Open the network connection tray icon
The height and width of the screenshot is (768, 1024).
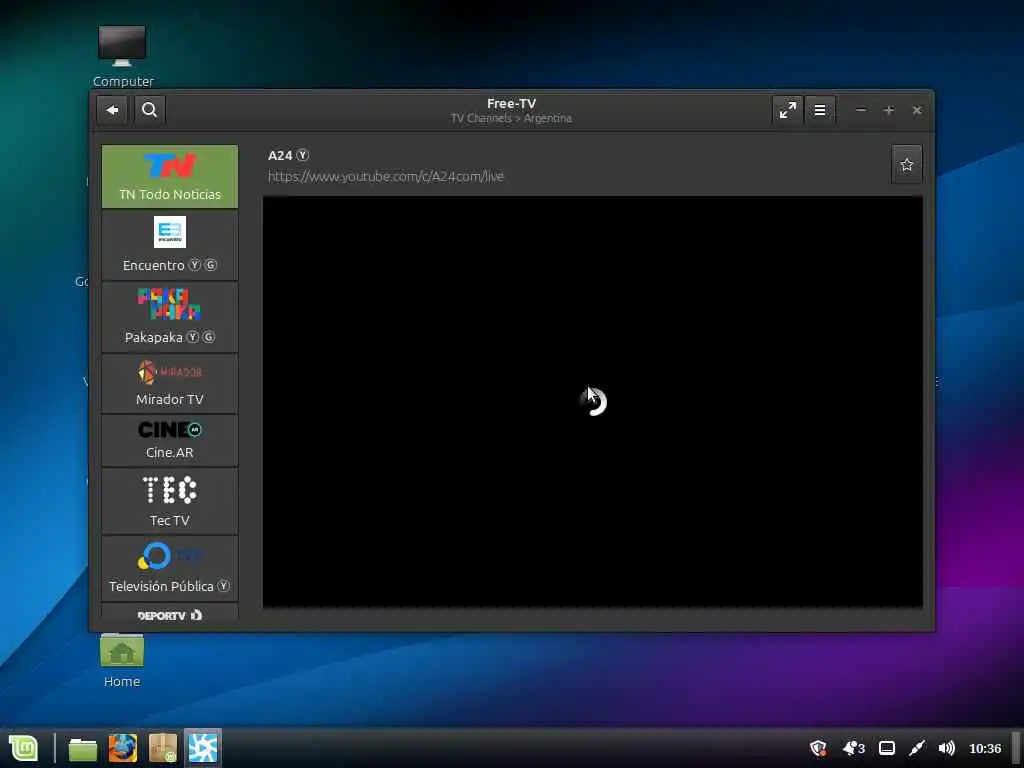(x=917, y=748)
